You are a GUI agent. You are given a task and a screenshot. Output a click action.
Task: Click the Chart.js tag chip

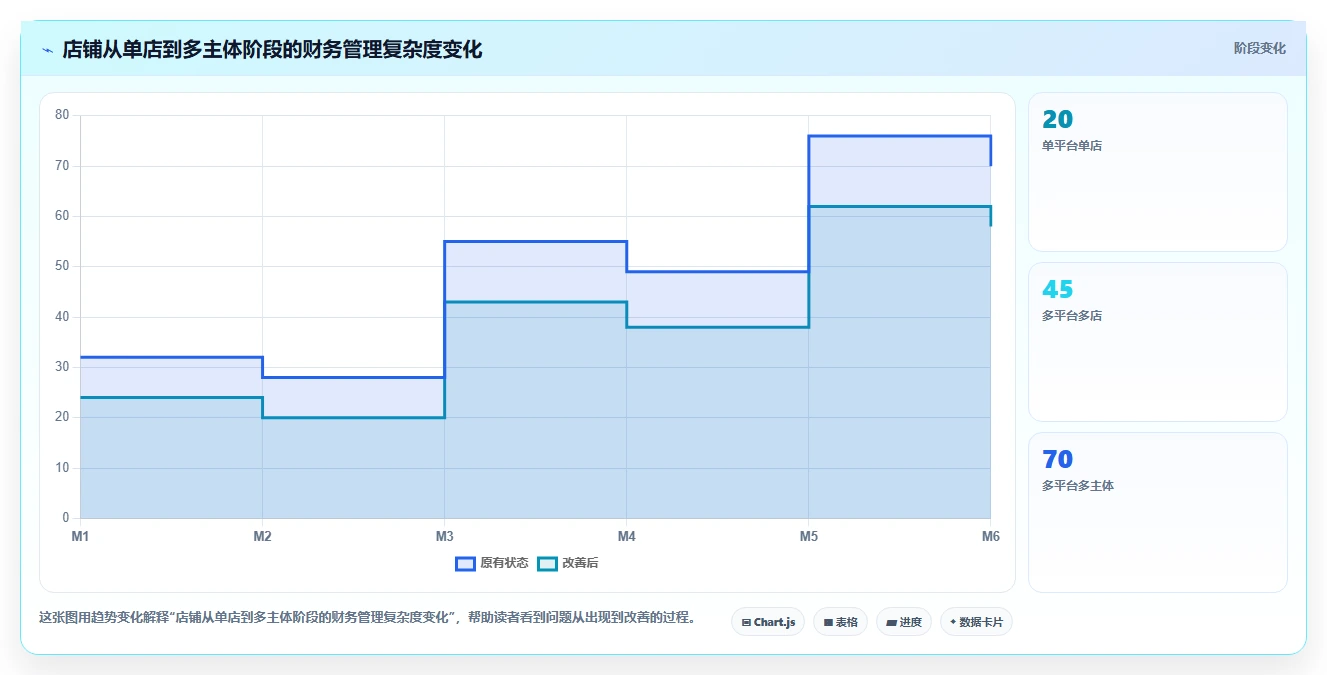click(x=768, y=622)
